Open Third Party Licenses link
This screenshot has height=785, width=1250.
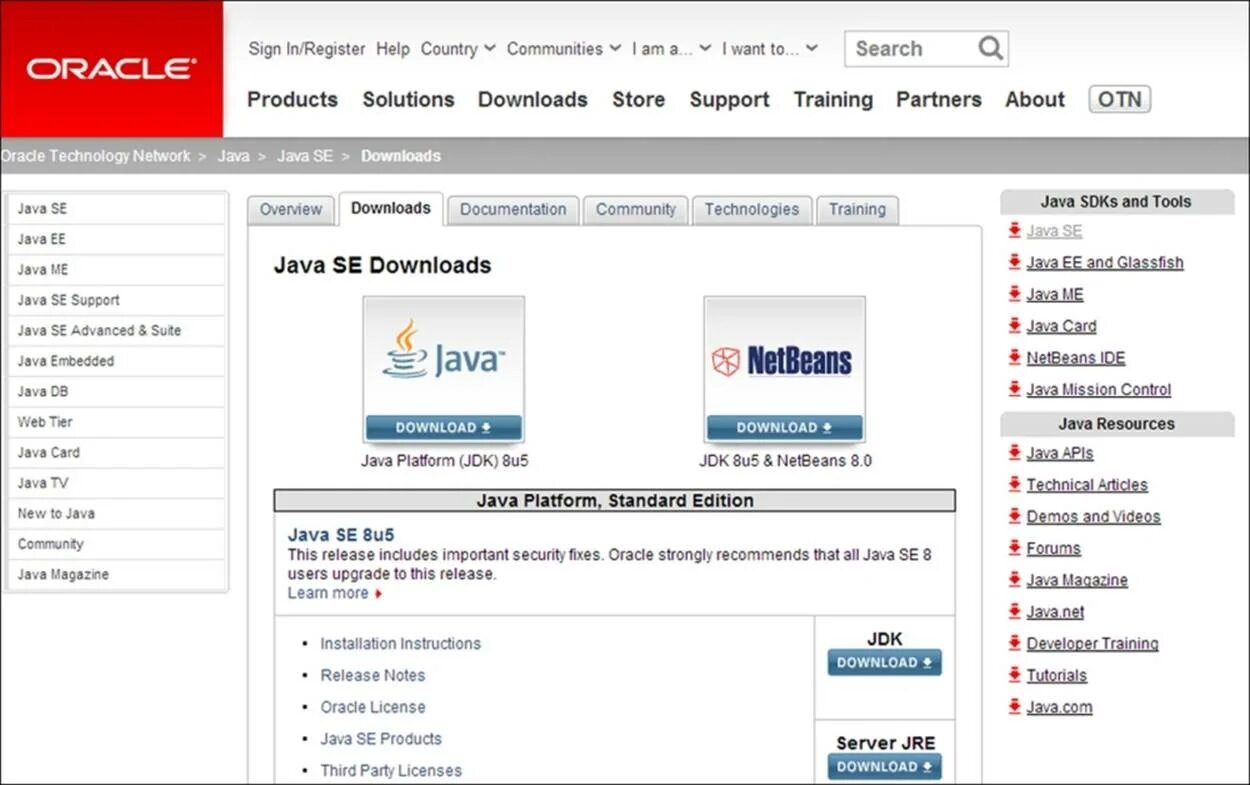point(391,771)
